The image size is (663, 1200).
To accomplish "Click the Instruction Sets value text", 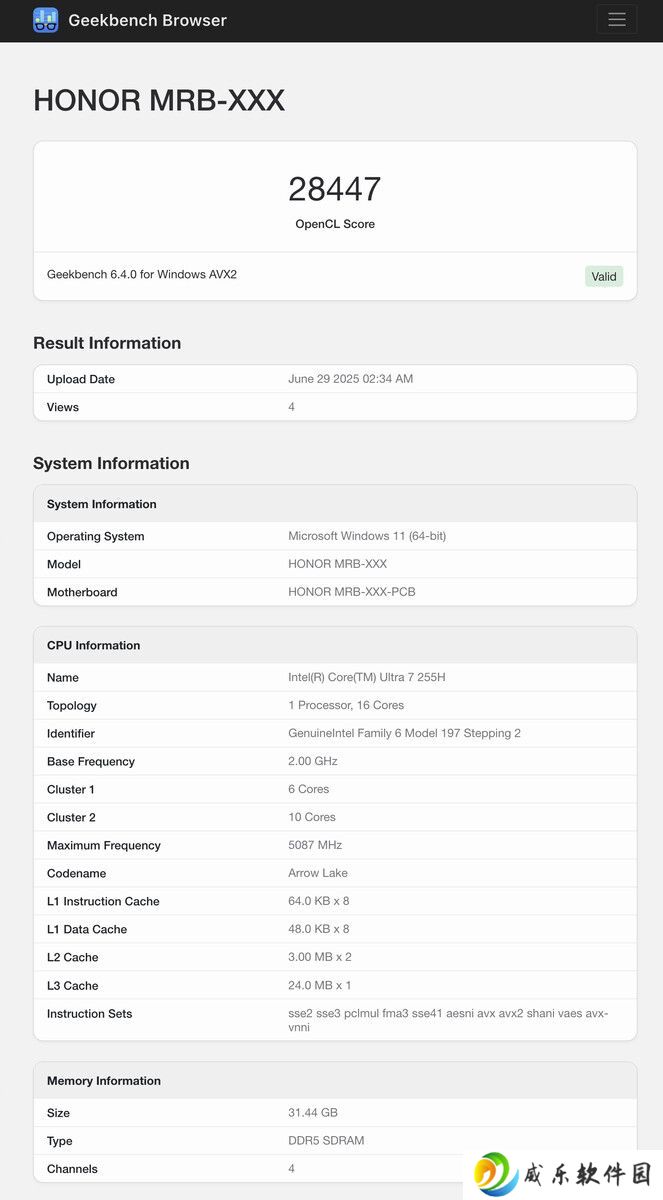I will click(448, 1020).
